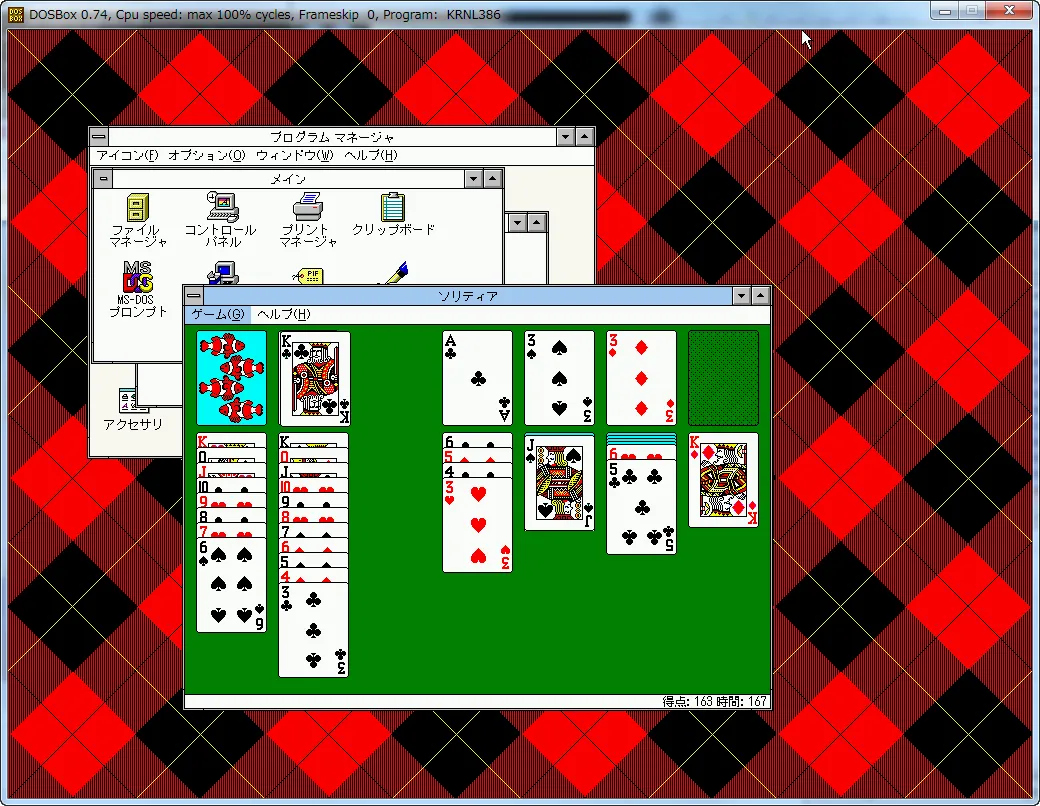Image resolution: width=1040 pixels, height=806 pixels.
Task: Select the King of Clubs waste card
Action: coord(314,378)
